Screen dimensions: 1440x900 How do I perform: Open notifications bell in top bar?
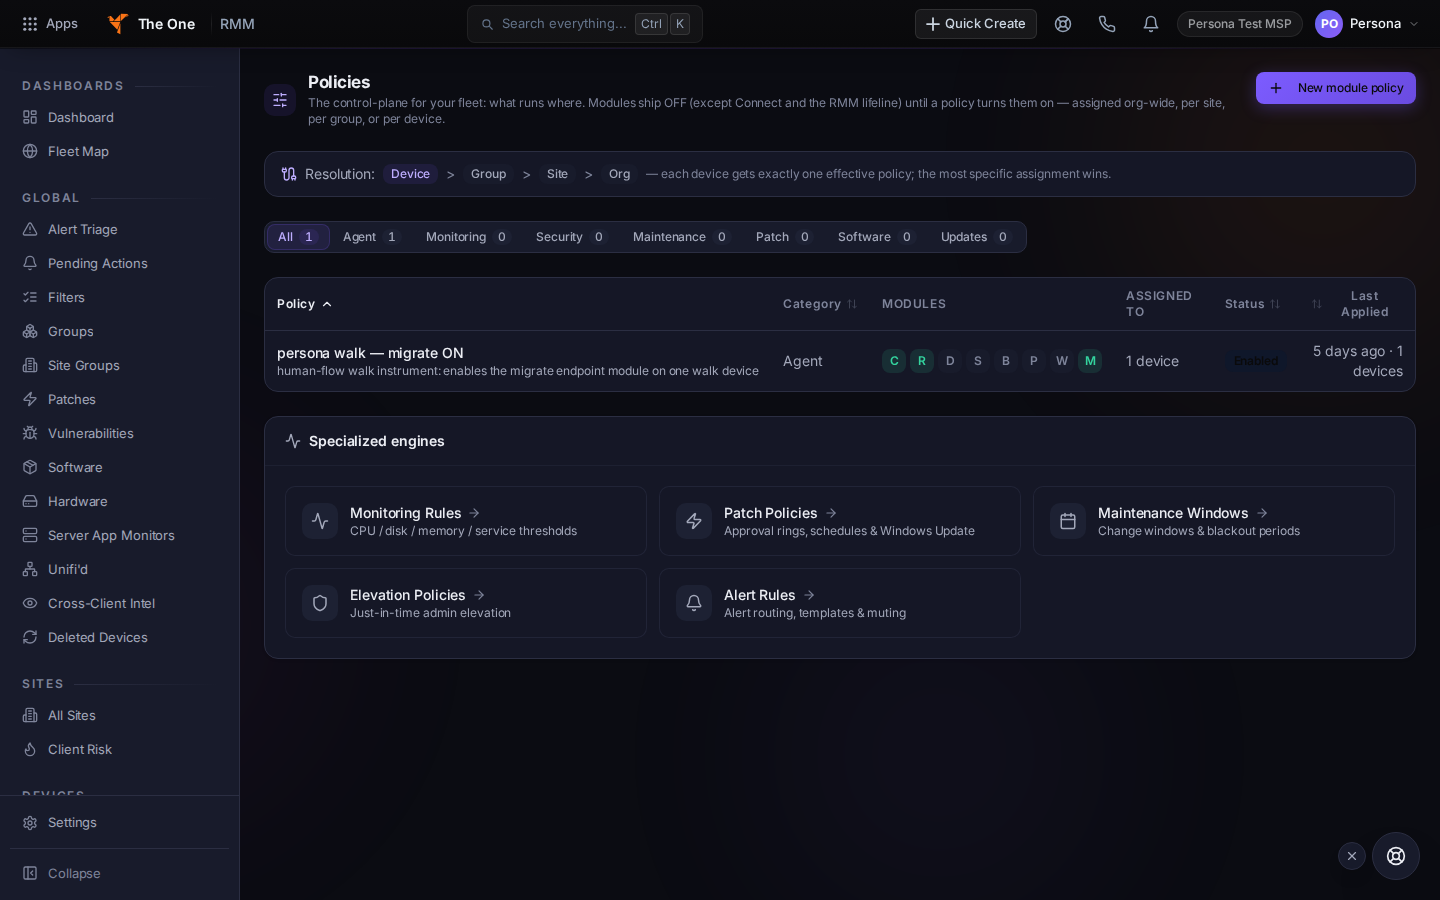tap(1151, 24)
